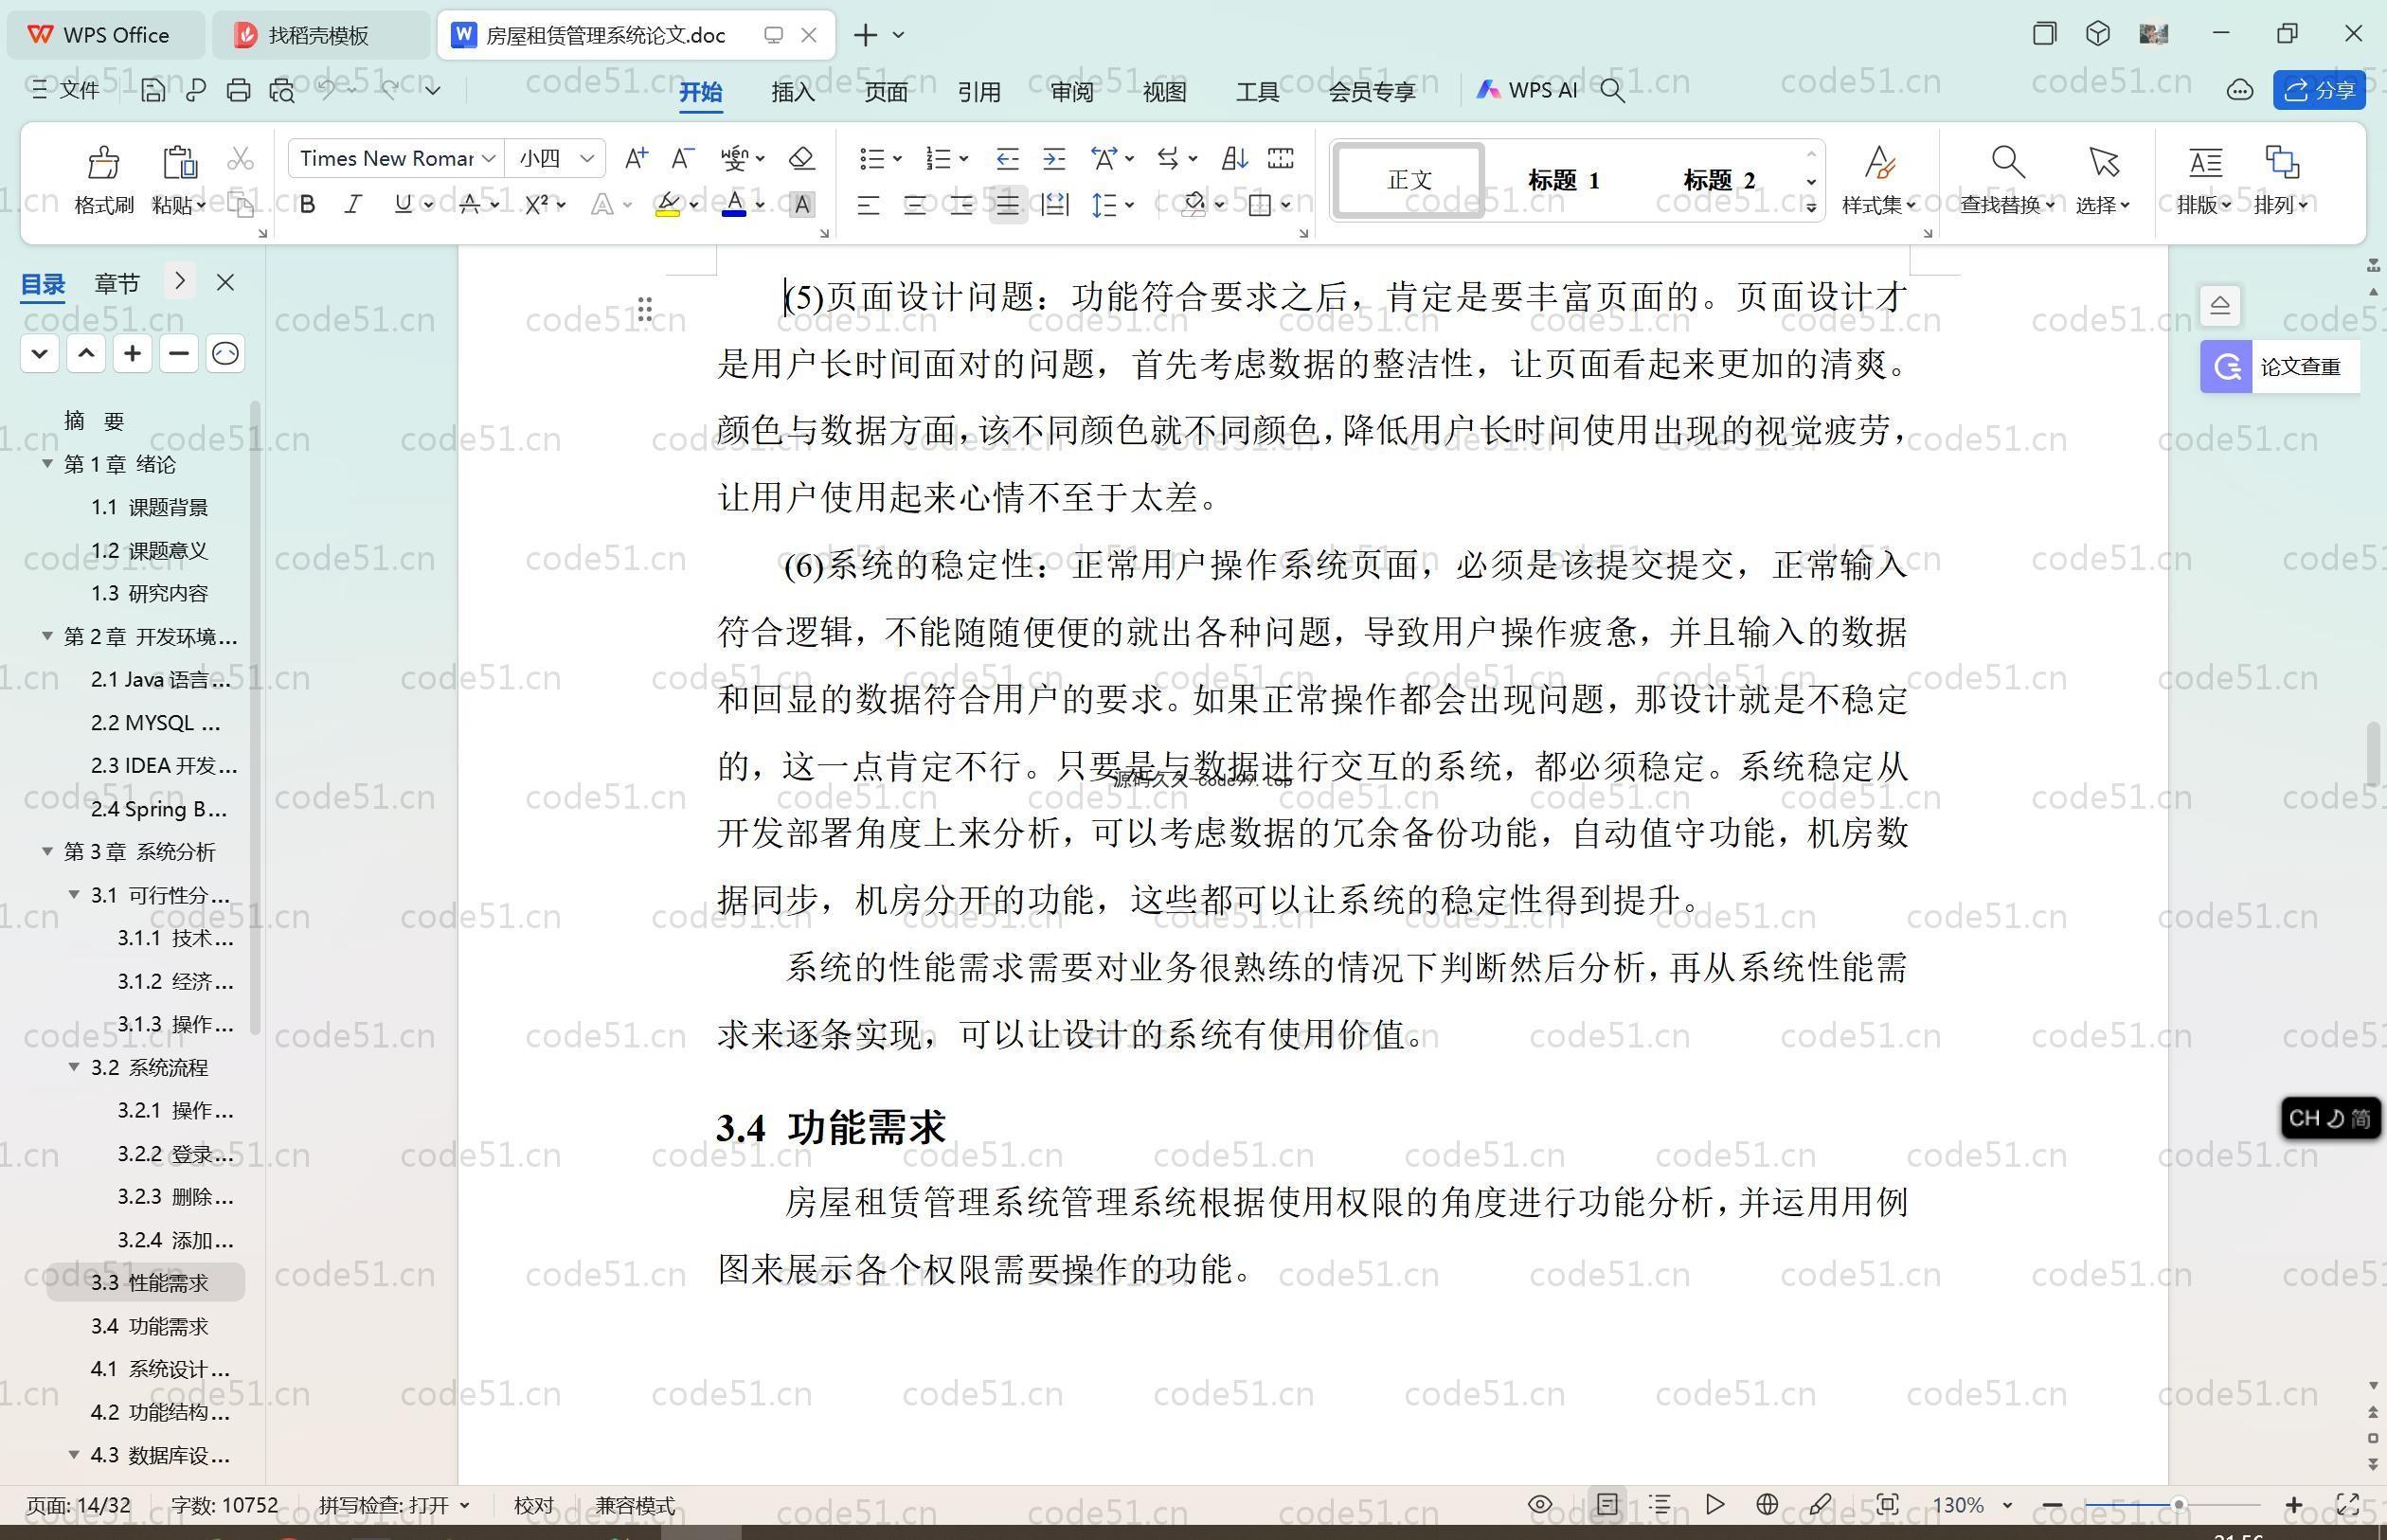Open the font name dropdown
The height and width of the screenshot is (1540, 2387).
[489, 158]
